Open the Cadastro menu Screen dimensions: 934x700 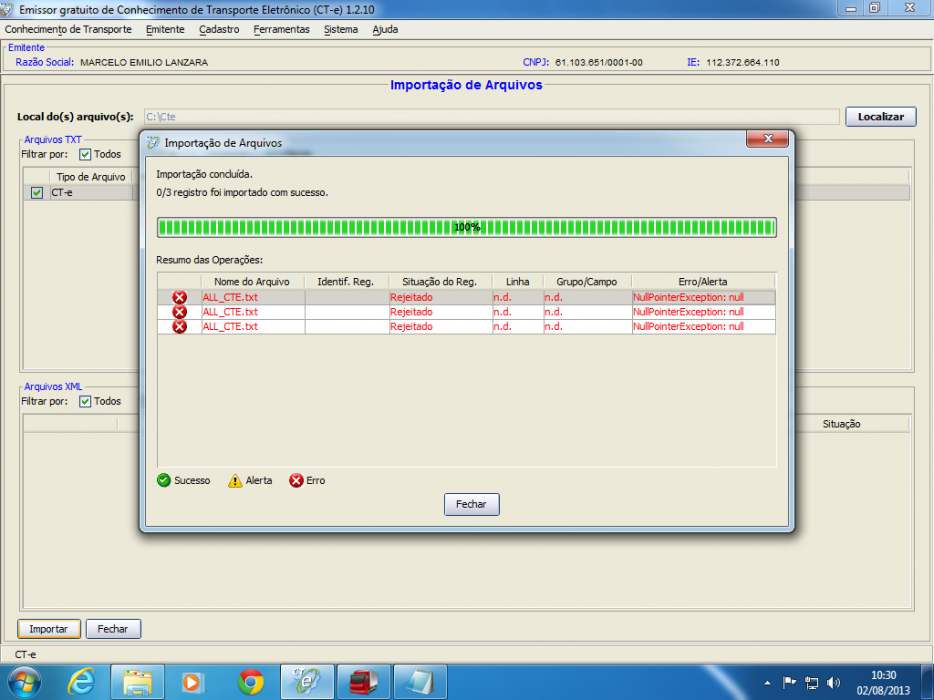click(219, 29)
